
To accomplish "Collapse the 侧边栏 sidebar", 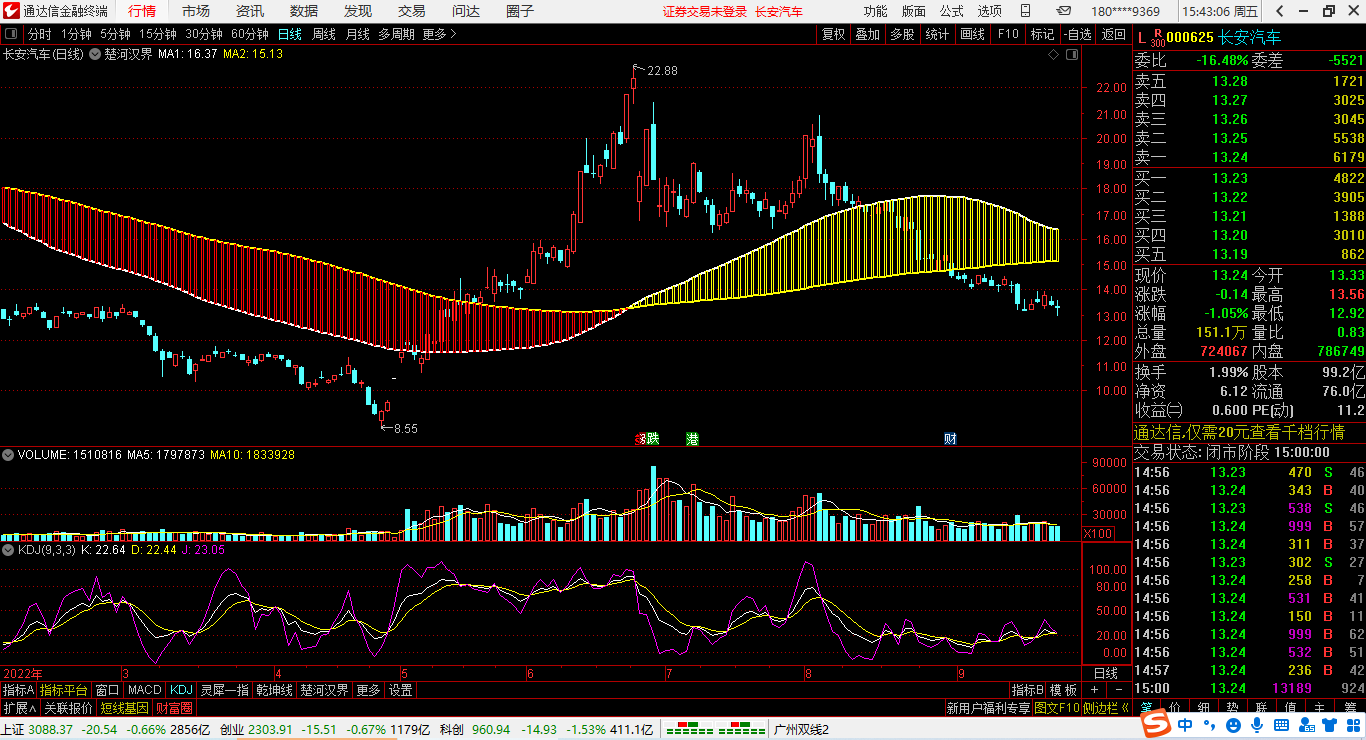I will (1106, 708).
